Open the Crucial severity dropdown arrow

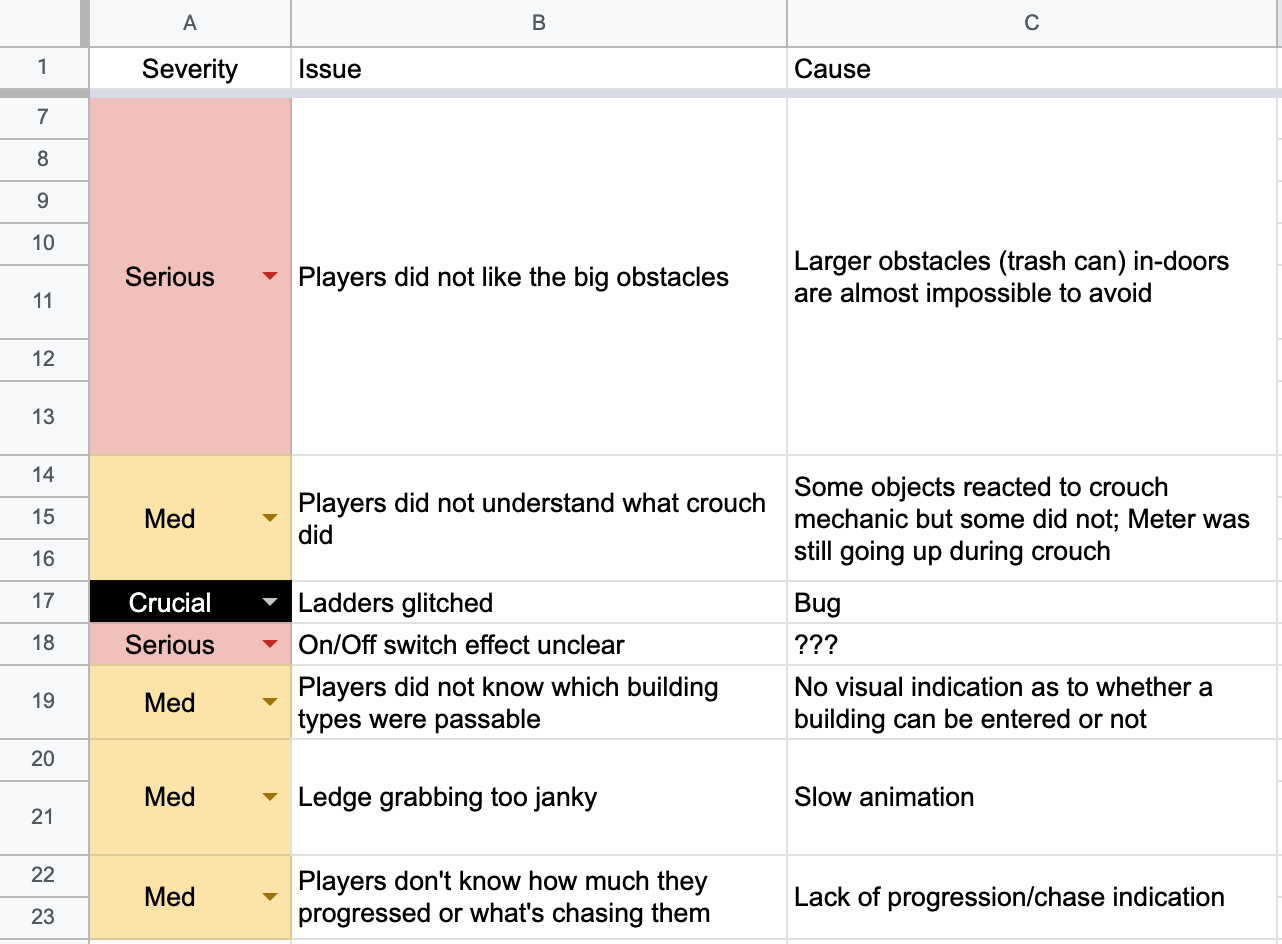tap(269, 602)
